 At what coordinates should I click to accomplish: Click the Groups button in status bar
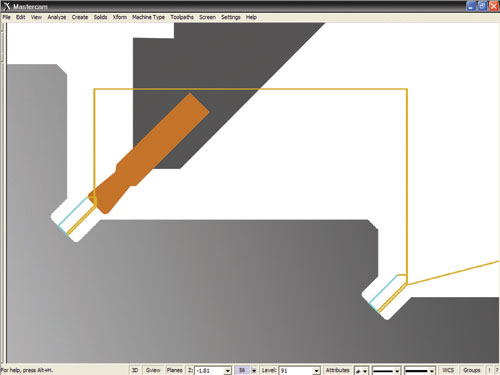[x=472, y=370]
